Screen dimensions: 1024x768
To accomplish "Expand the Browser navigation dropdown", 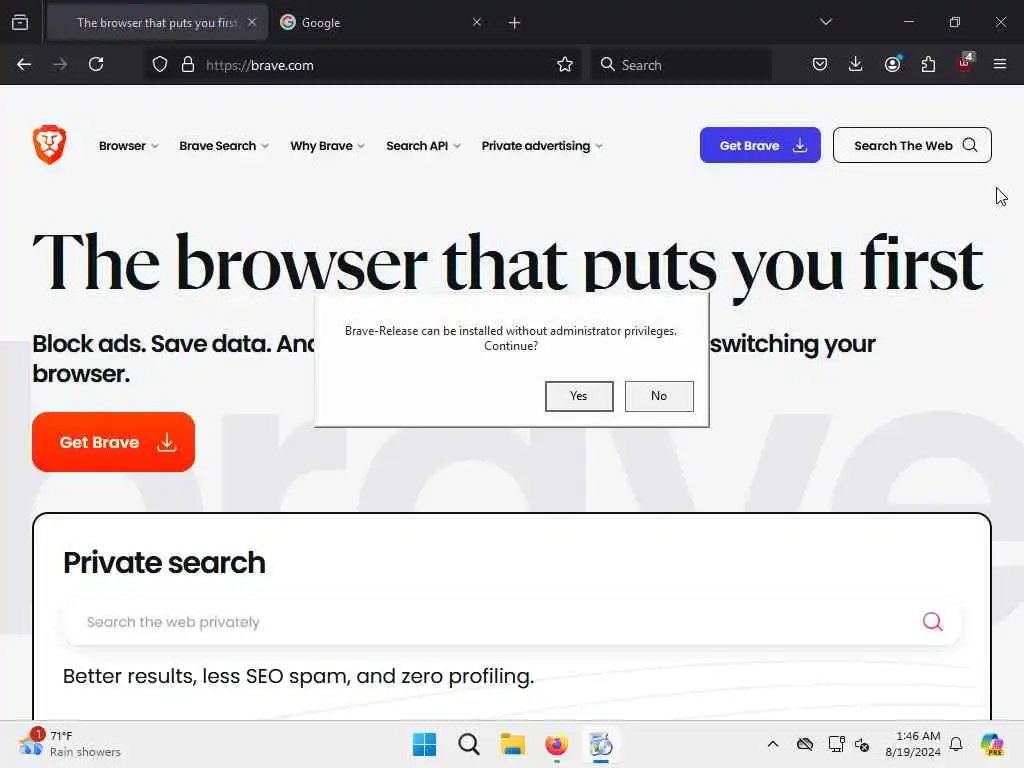I will coord(129,146).
